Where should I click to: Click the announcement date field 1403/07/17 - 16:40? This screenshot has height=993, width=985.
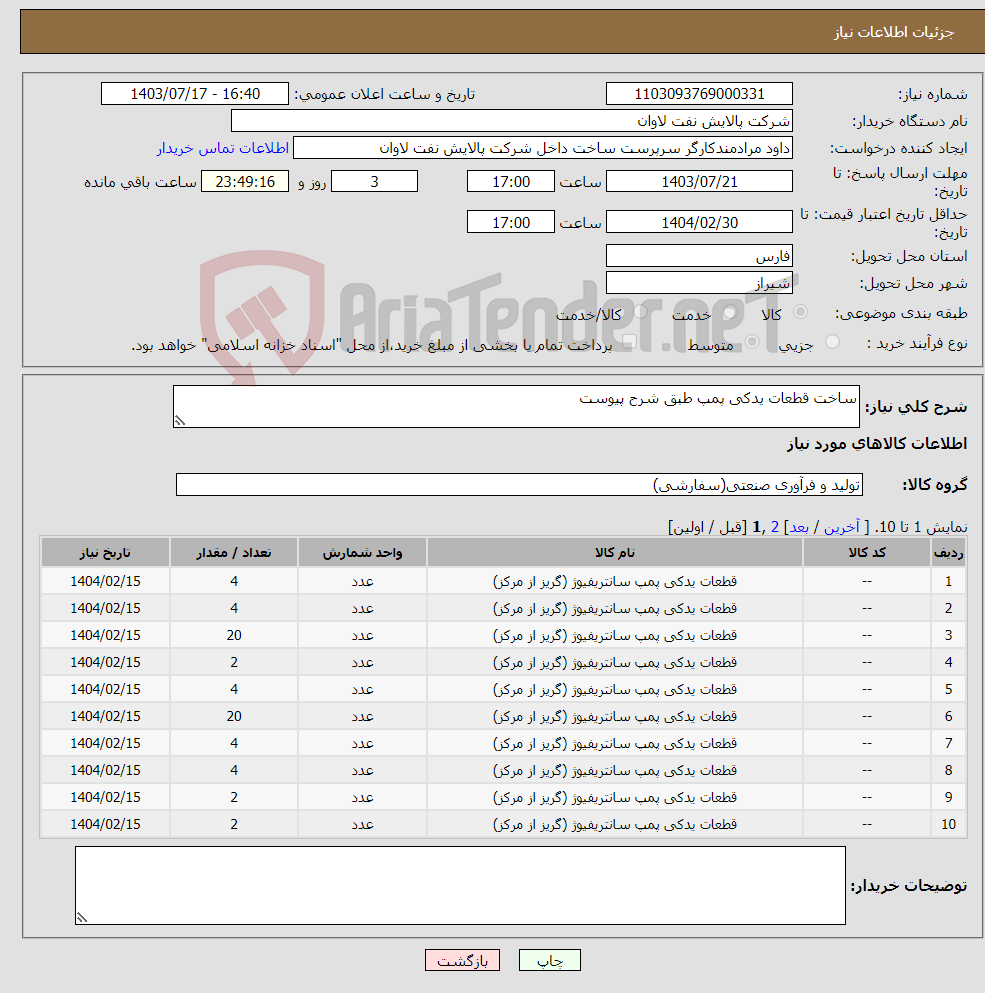pyautogui.click(x=194, y=94)
